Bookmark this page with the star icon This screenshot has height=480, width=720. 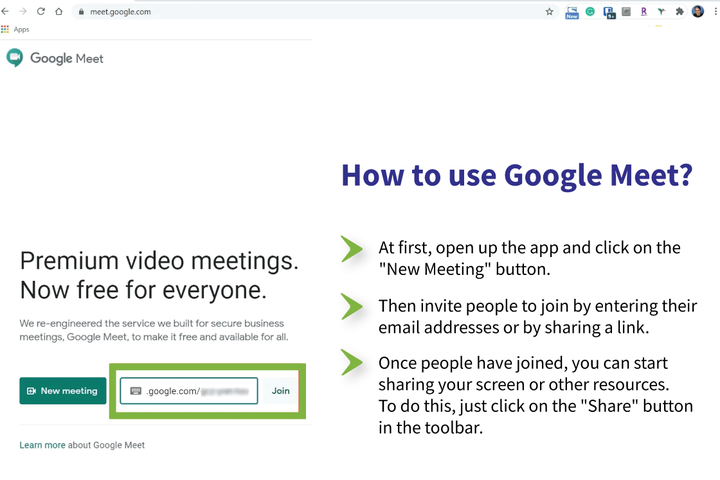549,12
